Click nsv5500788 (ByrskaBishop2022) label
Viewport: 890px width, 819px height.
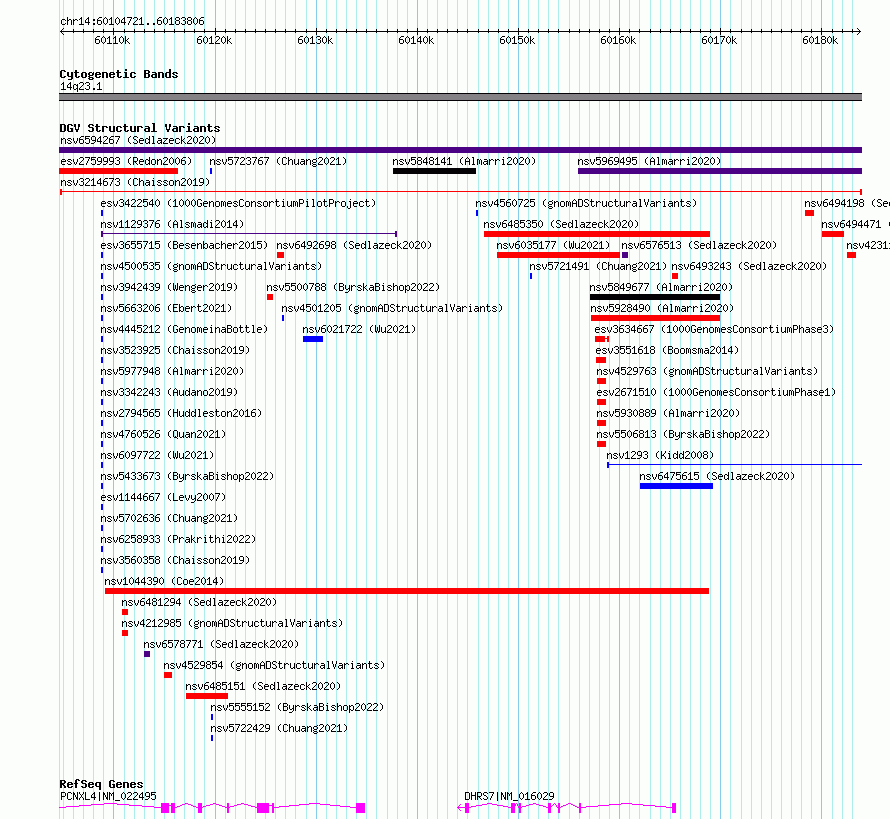pos(353,287)
